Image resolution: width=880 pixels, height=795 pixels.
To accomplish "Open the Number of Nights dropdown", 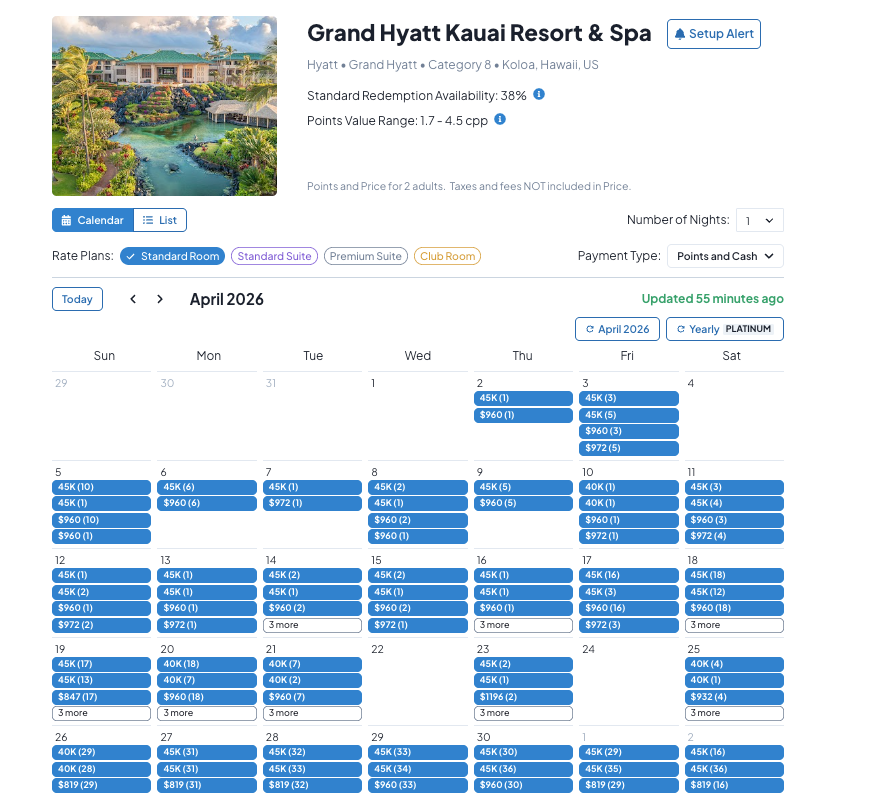I will 760,220.
